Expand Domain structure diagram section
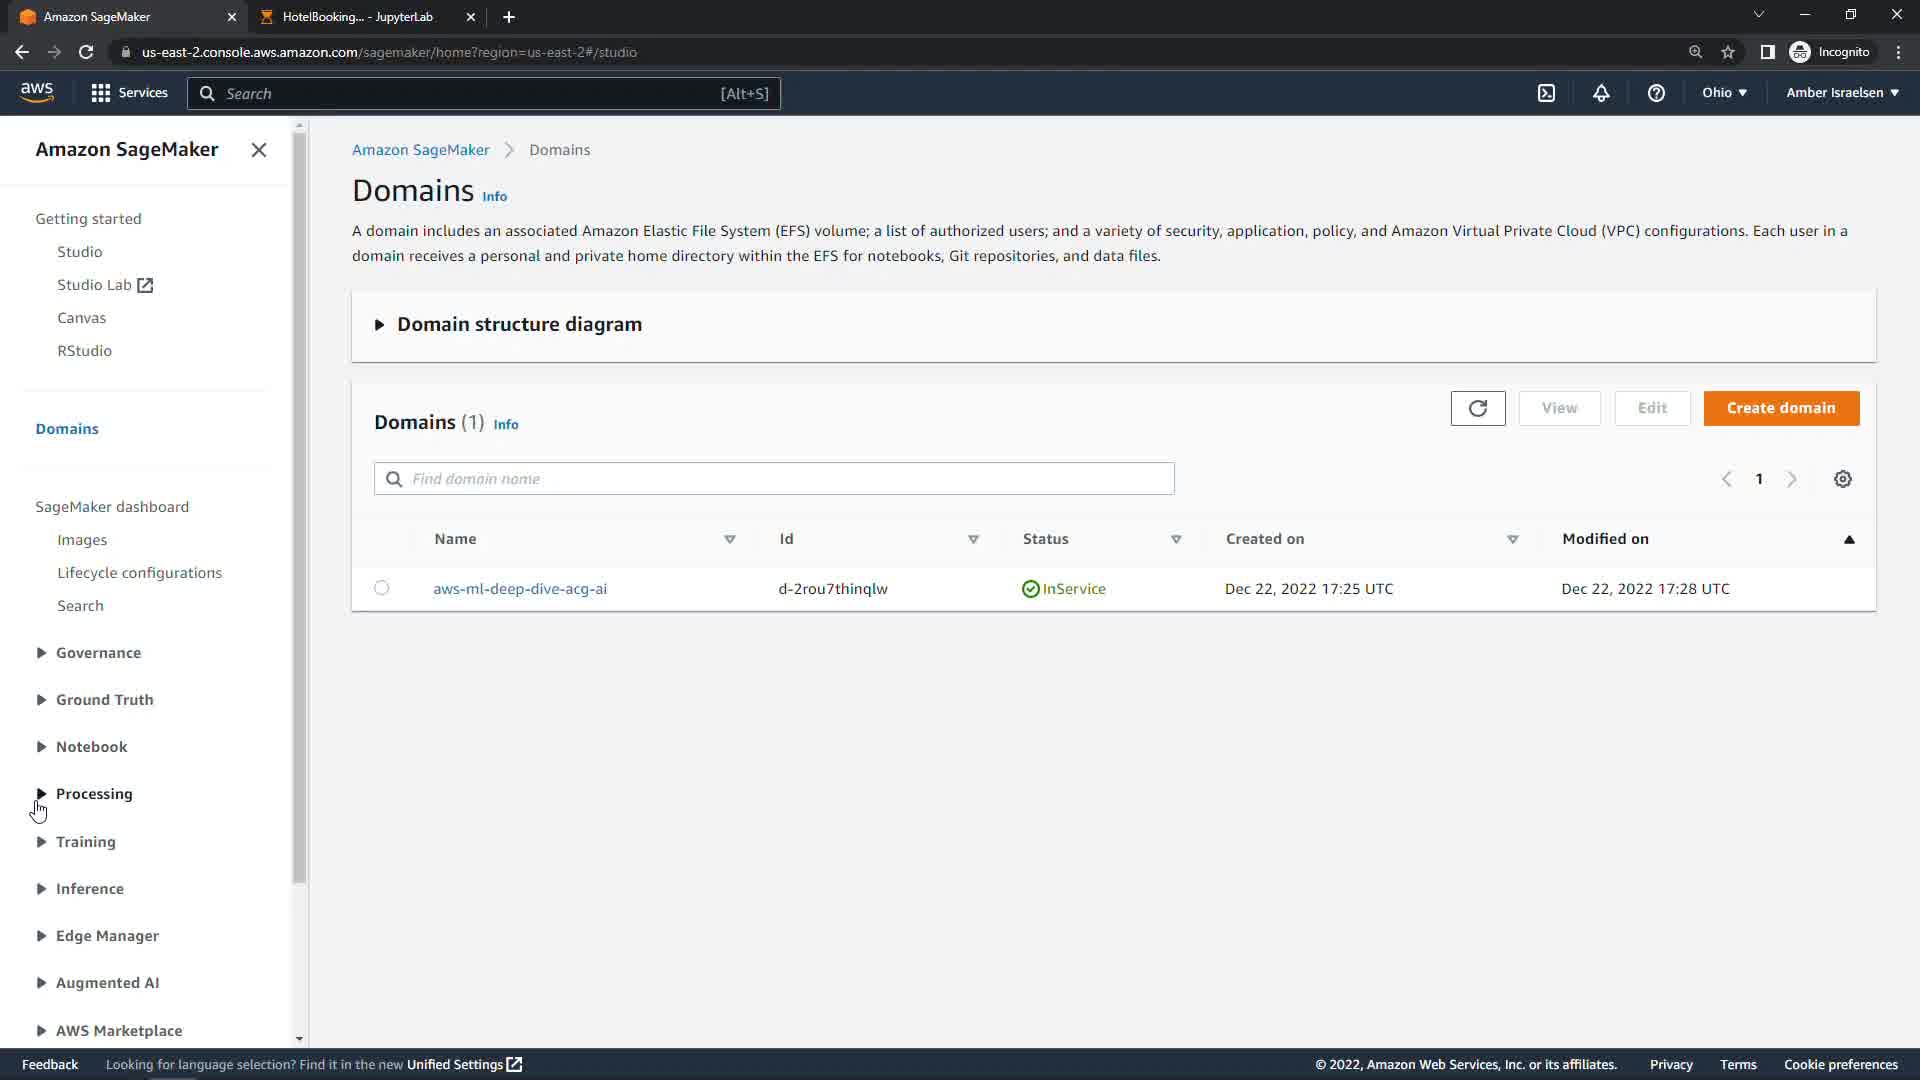Screen dimensions: 1920x1080 tap(379, 325)
